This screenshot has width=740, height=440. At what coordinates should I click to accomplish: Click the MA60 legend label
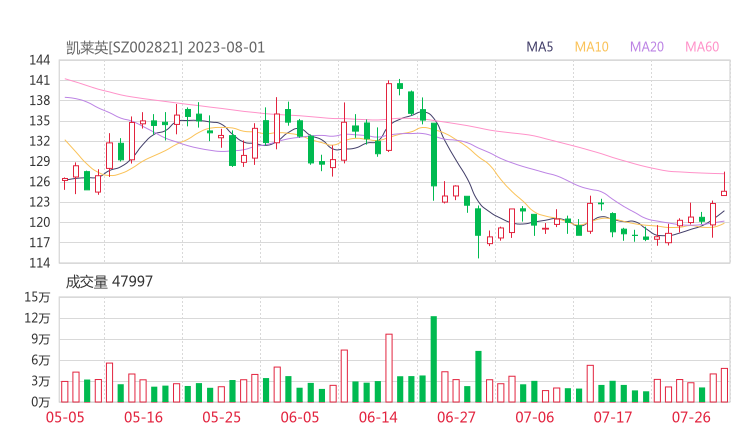[702, 47]
